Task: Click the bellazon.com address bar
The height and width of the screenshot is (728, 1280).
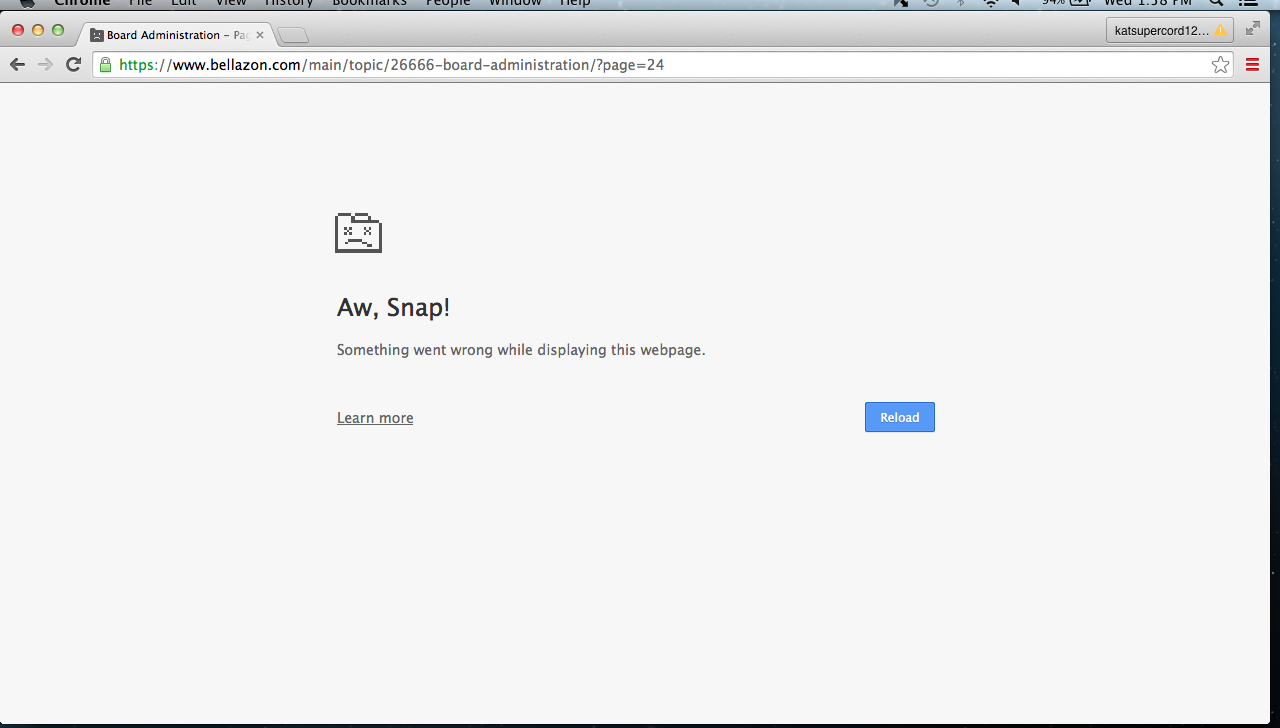Action: click(x=600, y=65)
